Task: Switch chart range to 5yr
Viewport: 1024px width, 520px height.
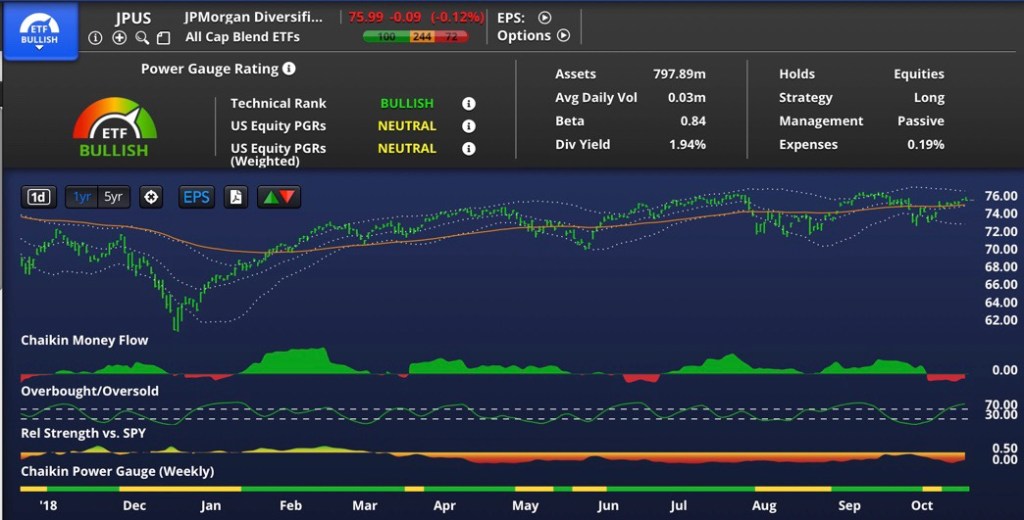Action: pos(114,197)
